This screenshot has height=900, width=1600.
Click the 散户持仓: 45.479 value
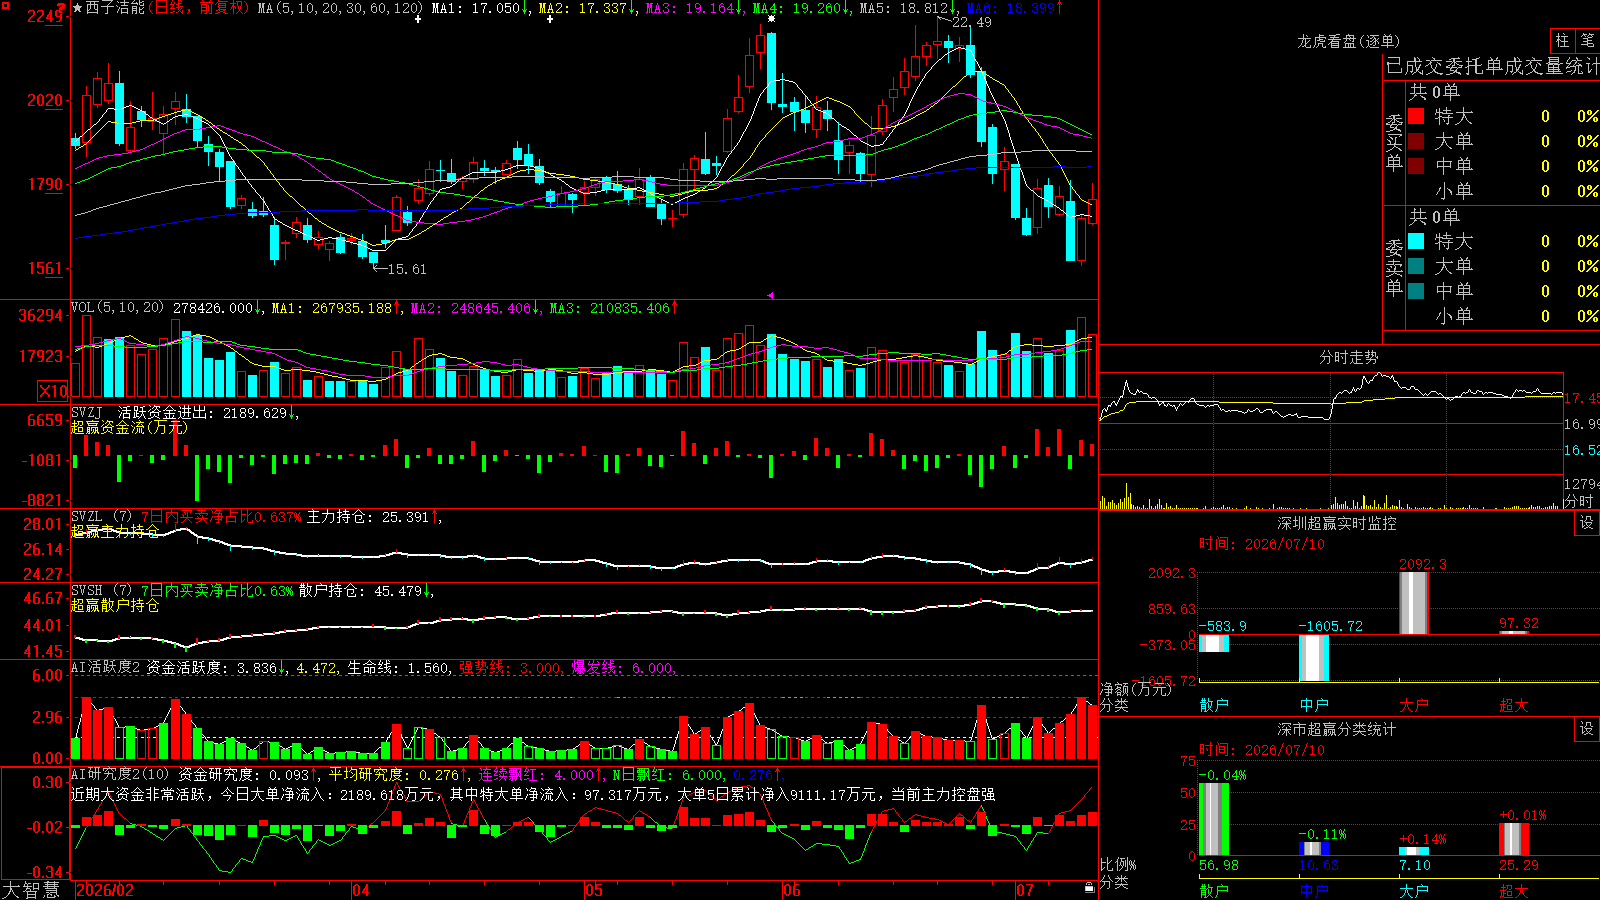tap(361, 591)
